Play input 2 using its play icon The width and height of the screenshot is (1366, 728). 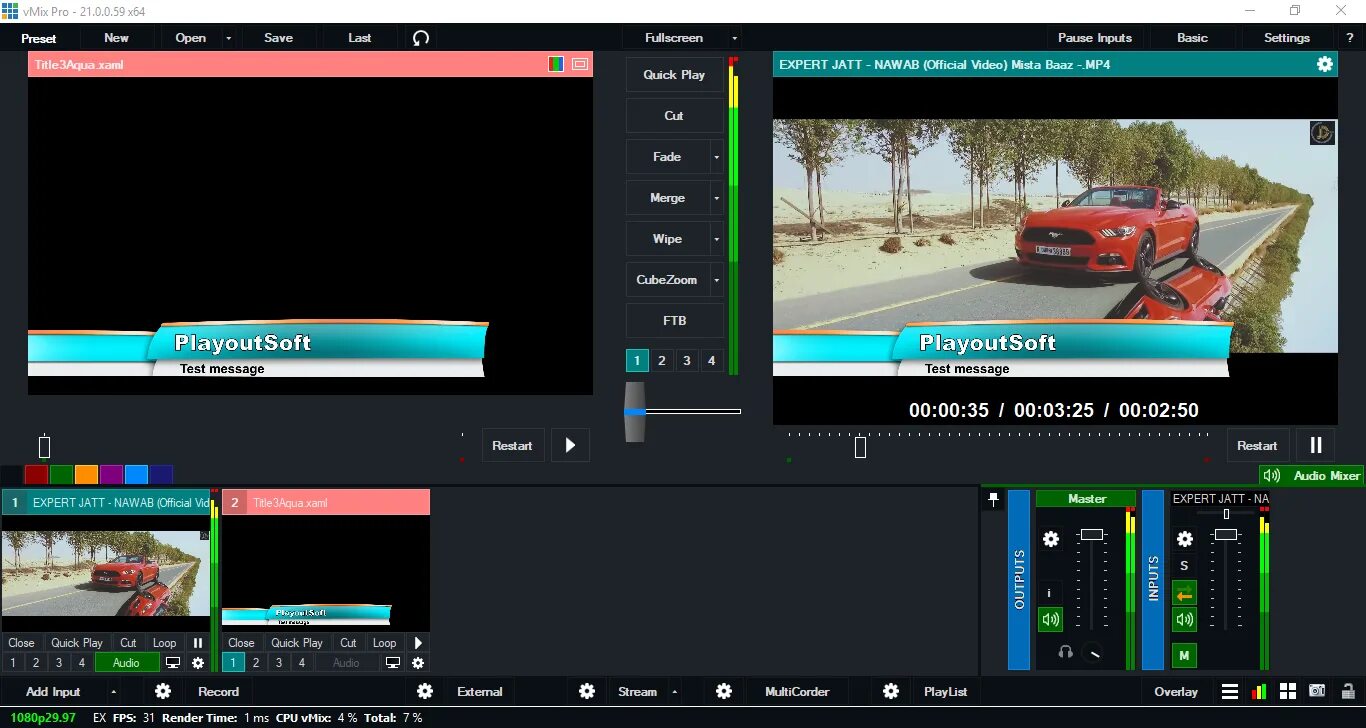tap(418, 643)
